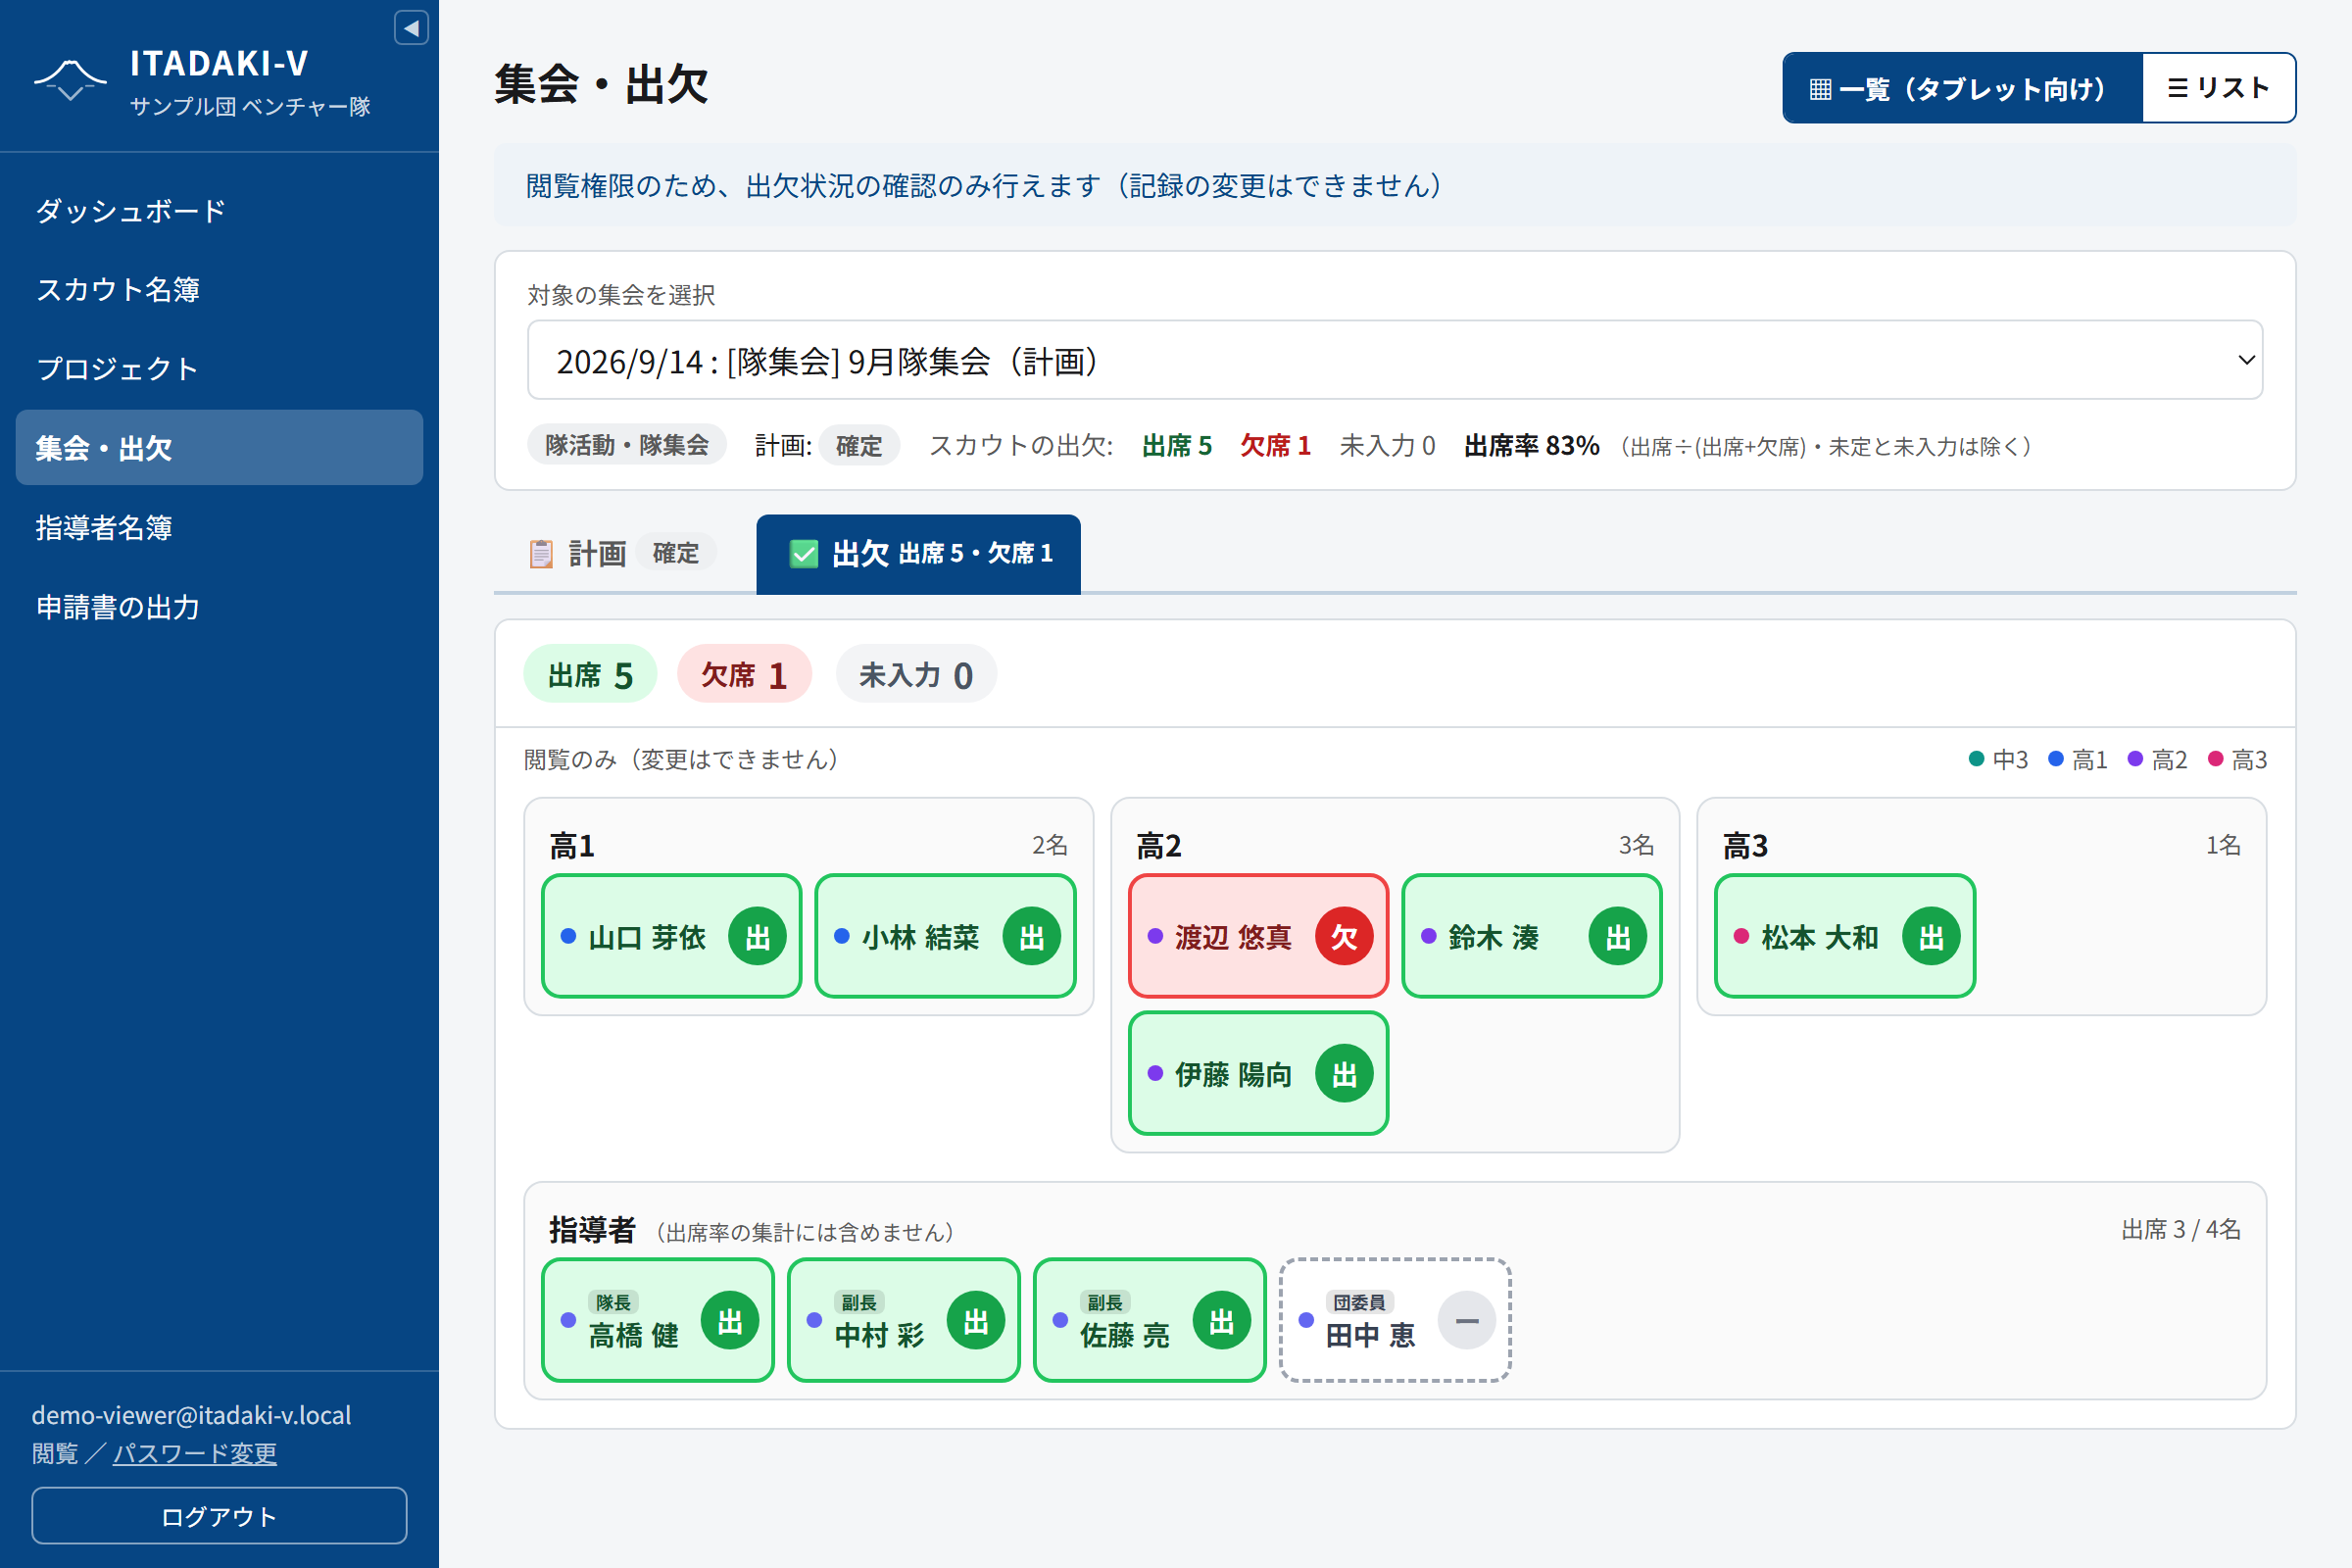Click the 出 badge on 山口 芽依 card
The height and width of the screenshot is (1568, 2352).
pos(757,936)
